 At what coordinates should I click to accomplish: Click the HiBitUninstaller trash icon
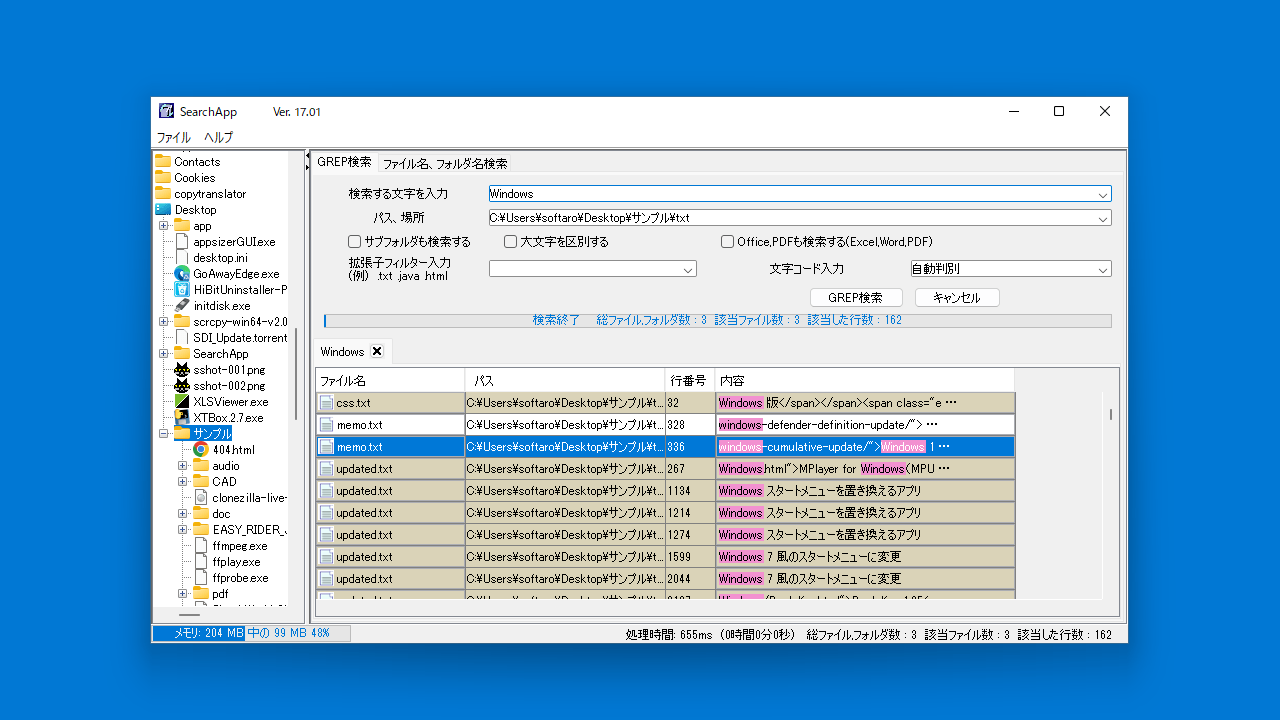tap(182, 289)
